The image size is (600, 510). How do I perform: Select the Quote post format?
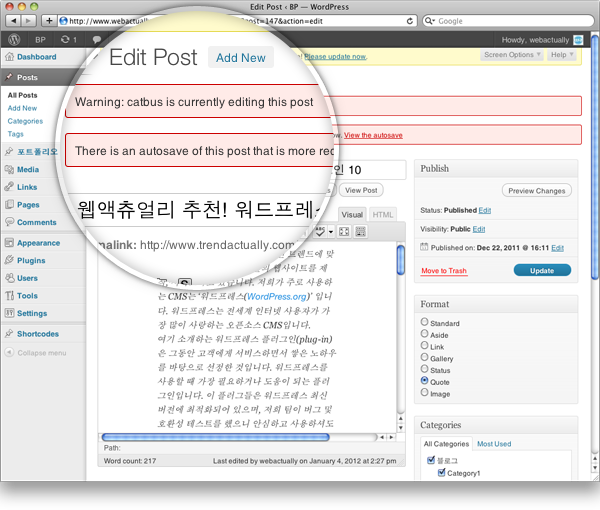[424, 380]
